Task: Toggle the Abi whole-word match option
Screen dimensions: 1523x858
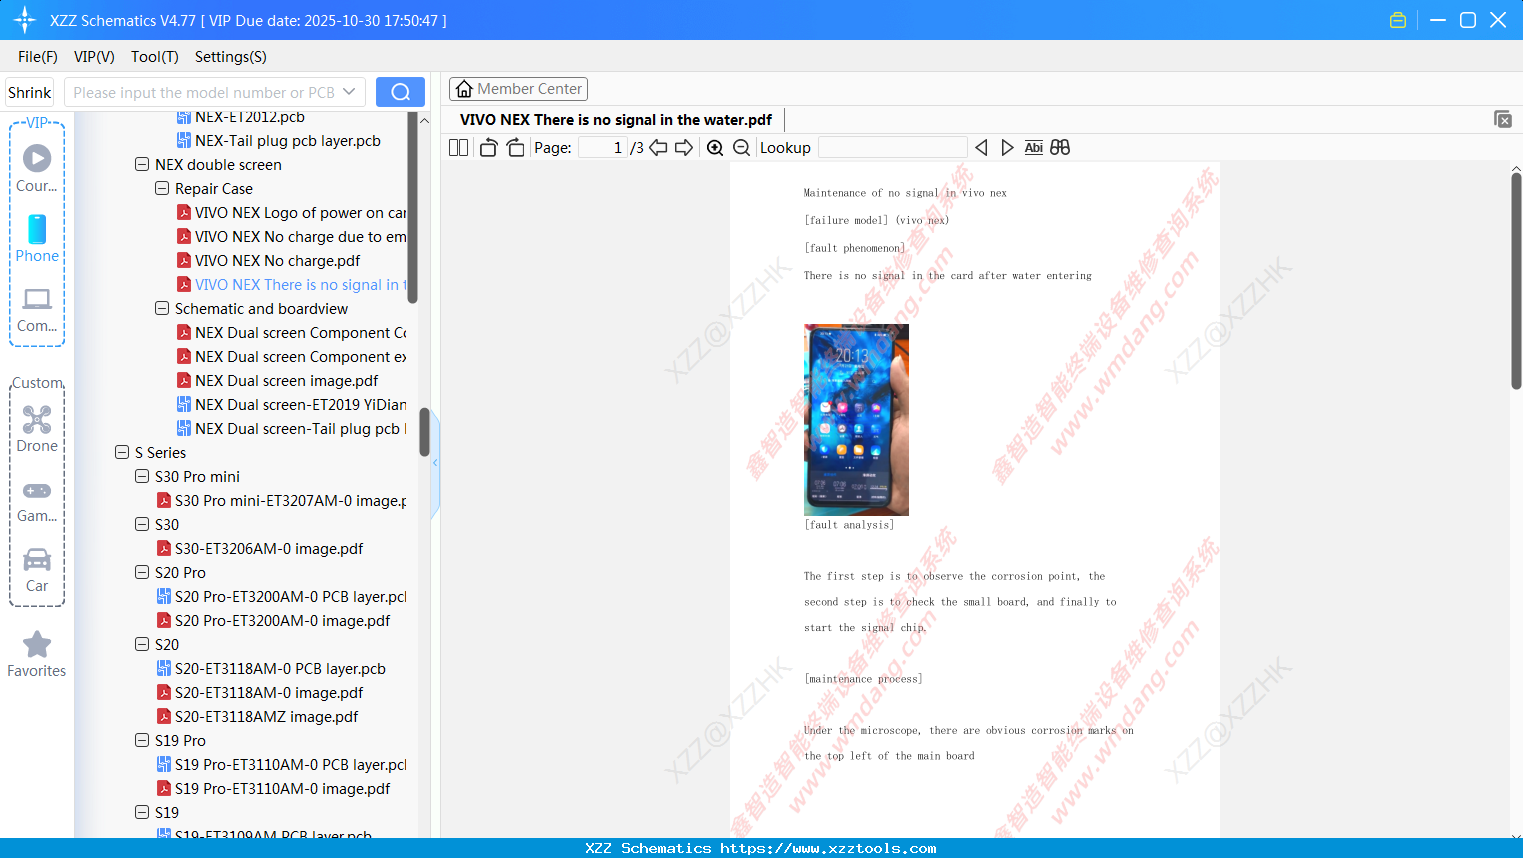Action: 1034,148
